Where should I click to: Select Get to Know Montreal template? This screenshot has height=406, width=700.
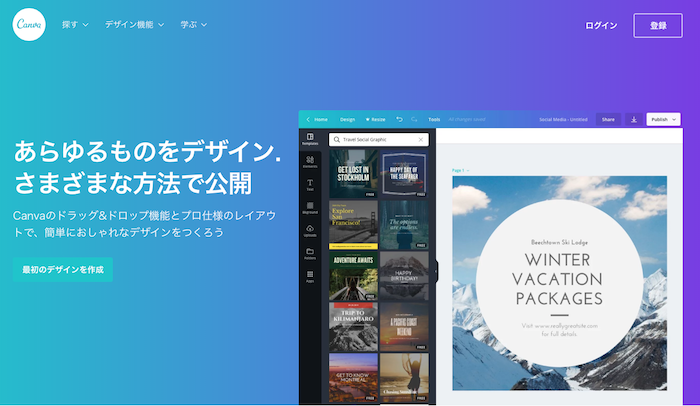[x=353, y=377]
